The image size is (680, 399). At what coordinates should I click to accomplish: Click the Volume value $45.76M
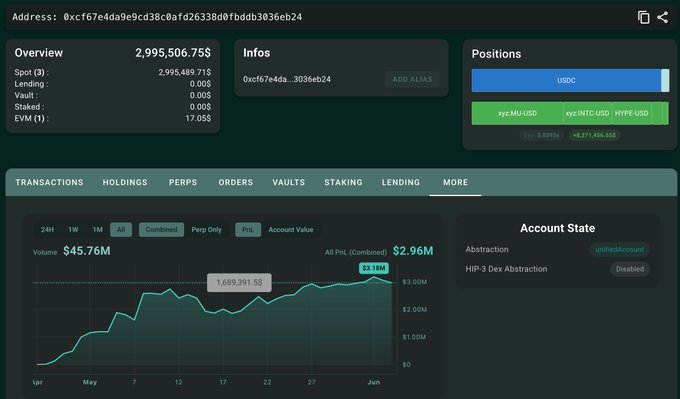click(x=87, y=251)
